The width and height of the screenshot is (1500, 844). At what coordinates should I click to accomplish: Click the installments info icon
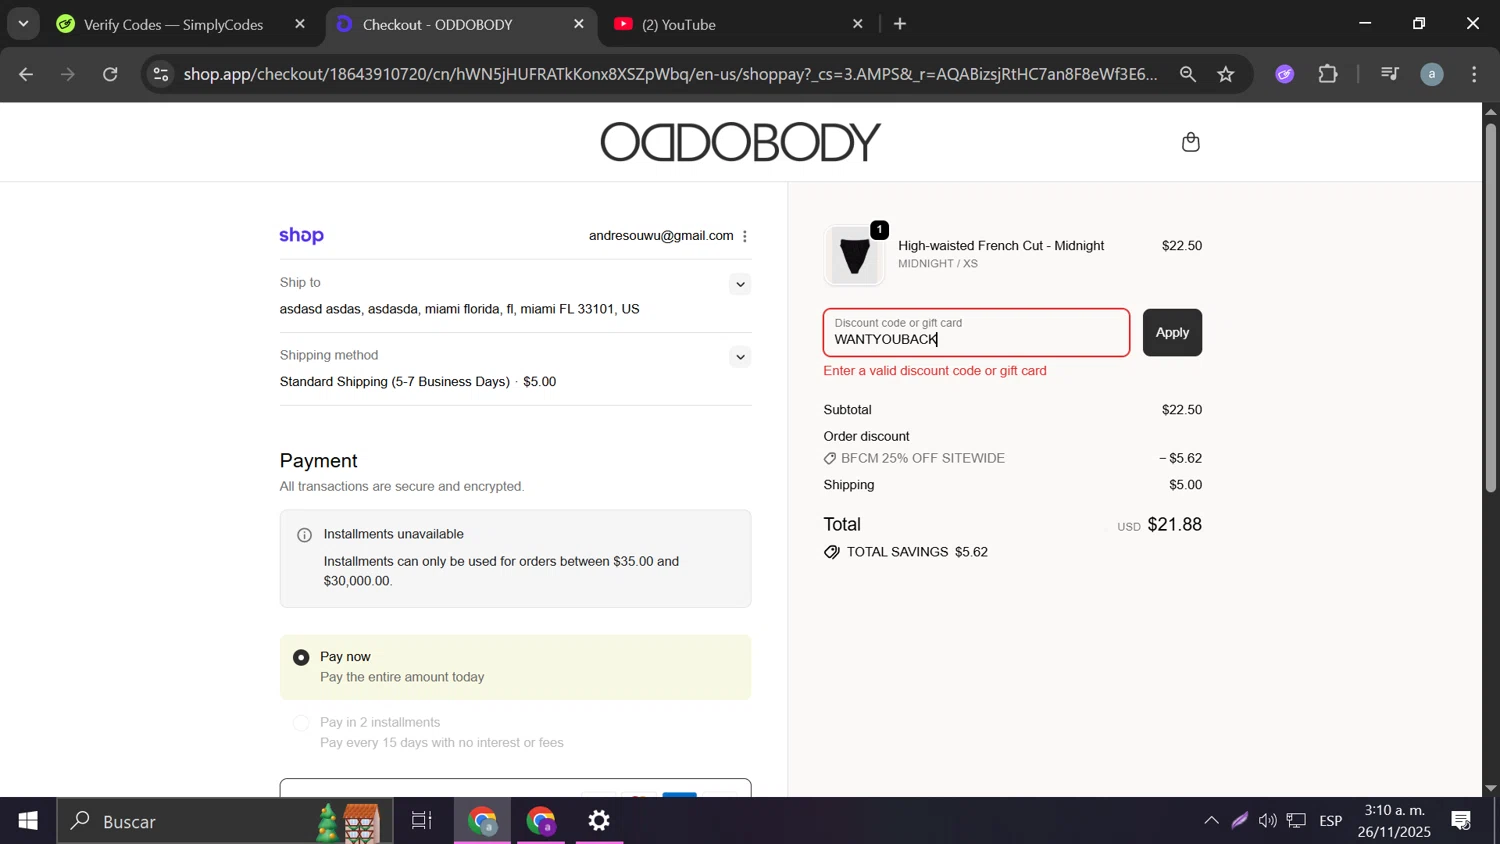tap(304, 535)
